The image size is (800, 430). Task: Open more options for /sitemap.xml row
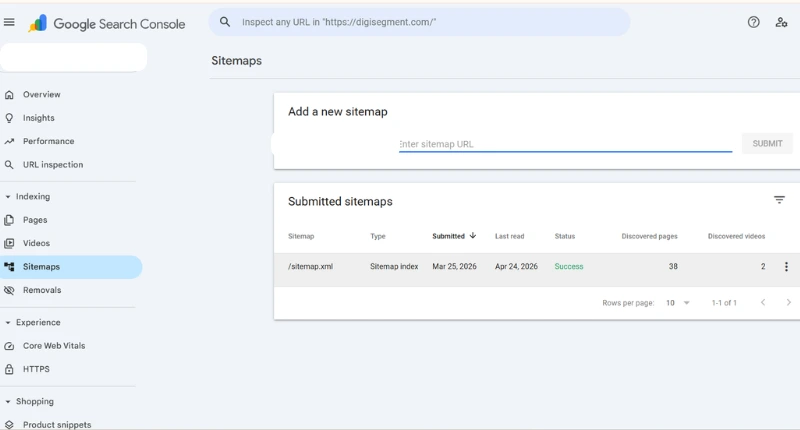click(786, 267)
